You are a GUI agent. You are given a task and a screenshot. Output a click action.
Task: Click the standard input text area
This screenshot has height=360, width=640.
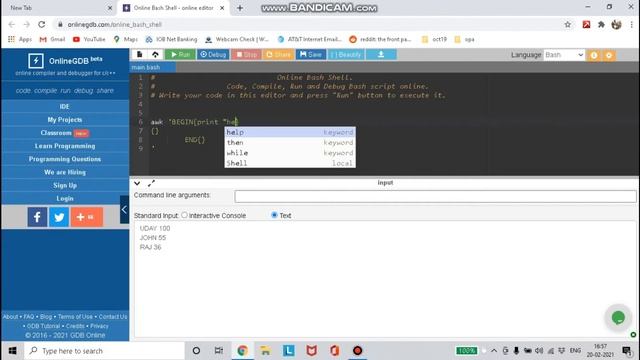click(385, 279)
